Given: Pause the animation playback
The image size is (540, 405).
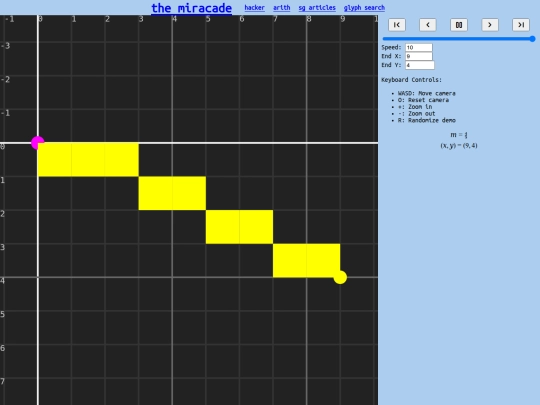Looking at the screenshot, I should (x=459, y=25).
